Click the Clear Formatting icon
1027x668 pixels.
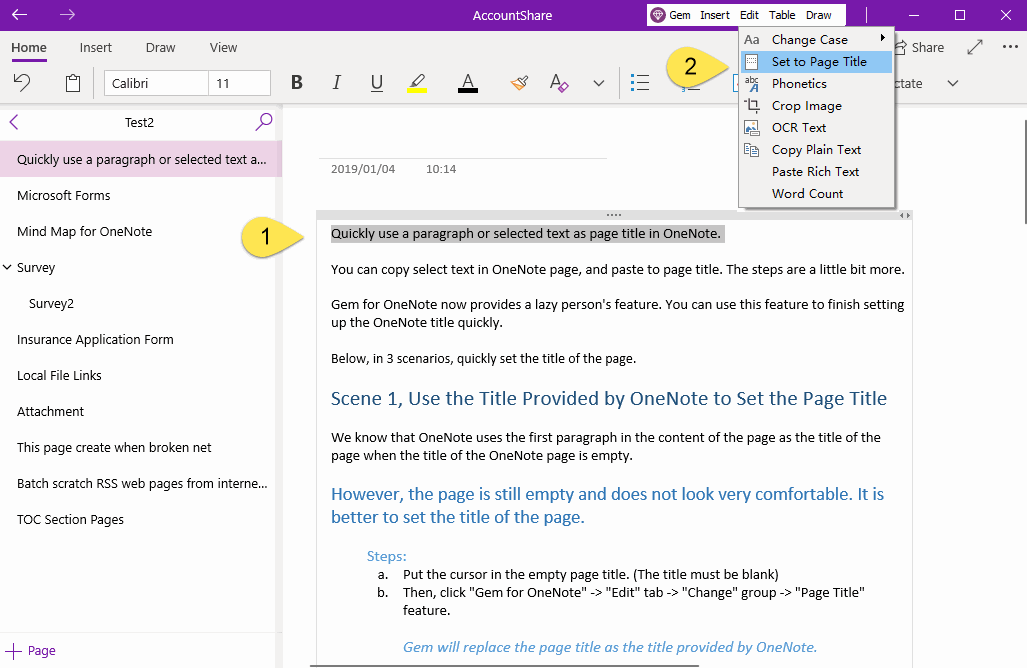point(559,83)
